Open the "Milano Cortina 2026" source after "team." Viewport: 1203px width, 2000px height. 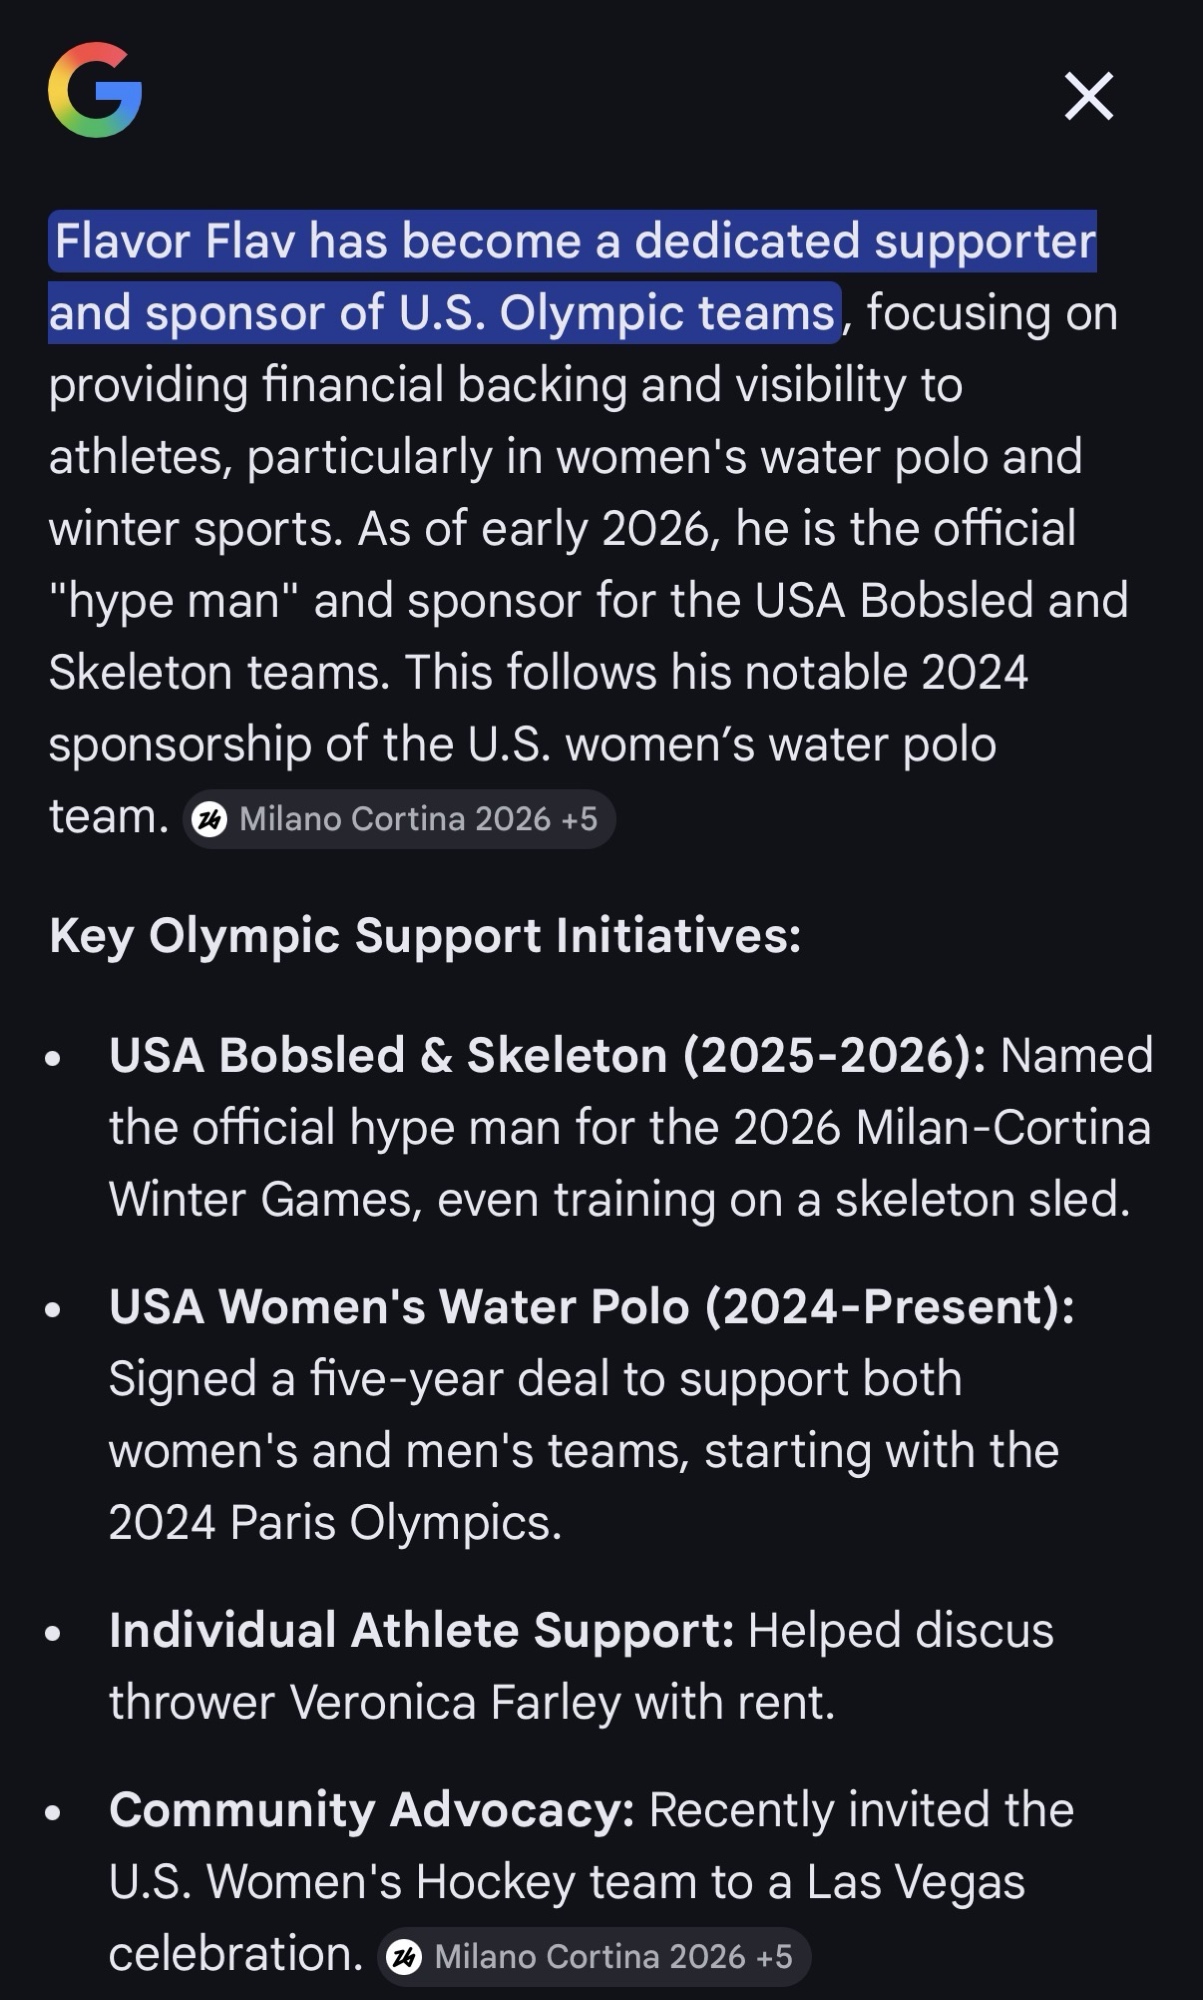(x=395, y=820)
